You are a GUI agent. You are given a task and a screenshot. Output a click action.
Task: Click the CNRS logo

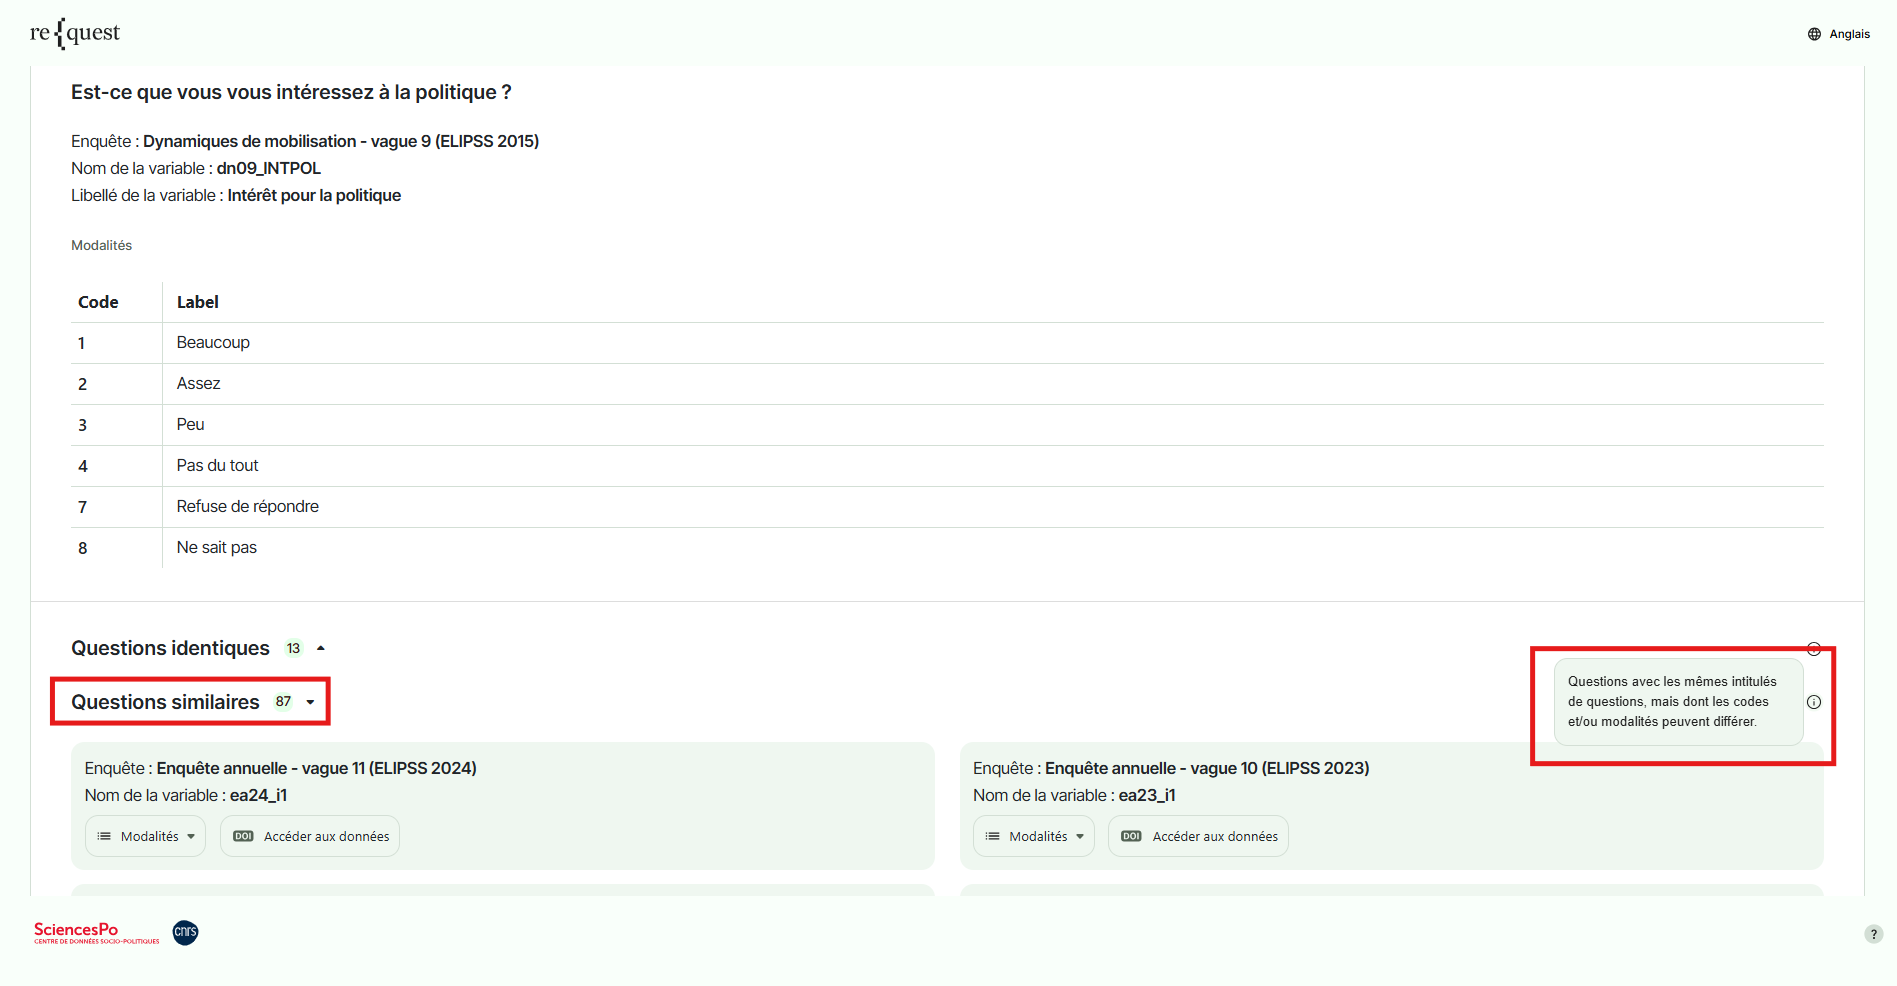point(186,933)
